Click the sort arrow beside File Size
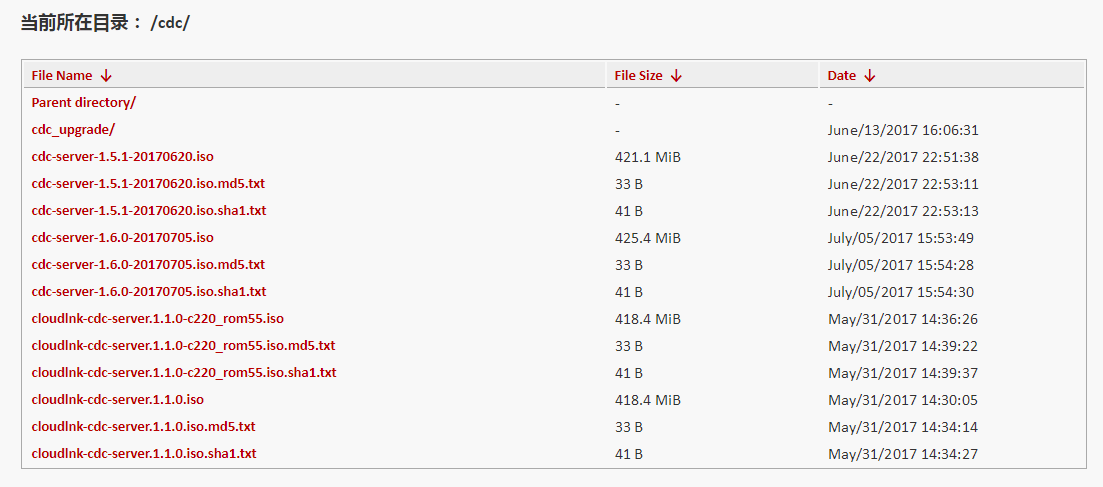Viewport: 1103px width, 487px height. click(676, 76)
